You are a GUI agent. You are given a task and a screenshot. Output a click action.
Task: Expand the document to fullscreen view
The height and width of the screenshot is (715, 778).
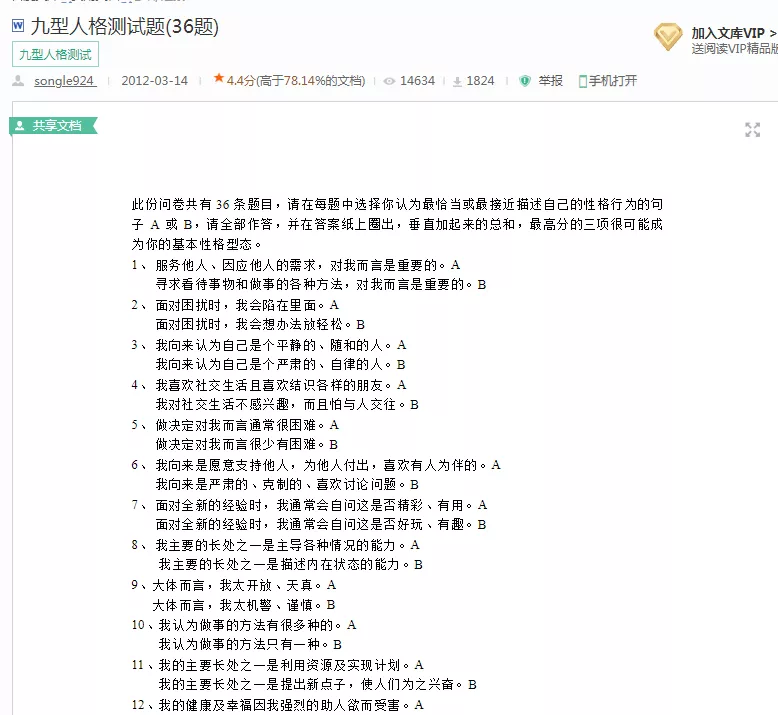[x=752, y=130]
